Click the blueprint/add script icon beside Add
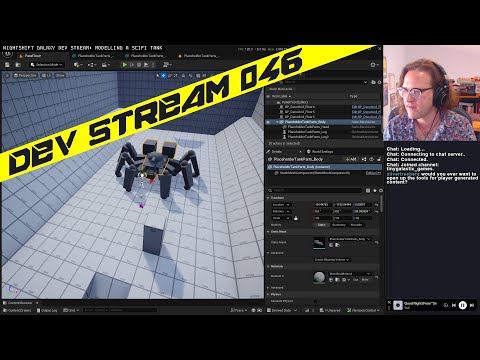The height and width of the screenshot is (360, 480). click(364, 159)
